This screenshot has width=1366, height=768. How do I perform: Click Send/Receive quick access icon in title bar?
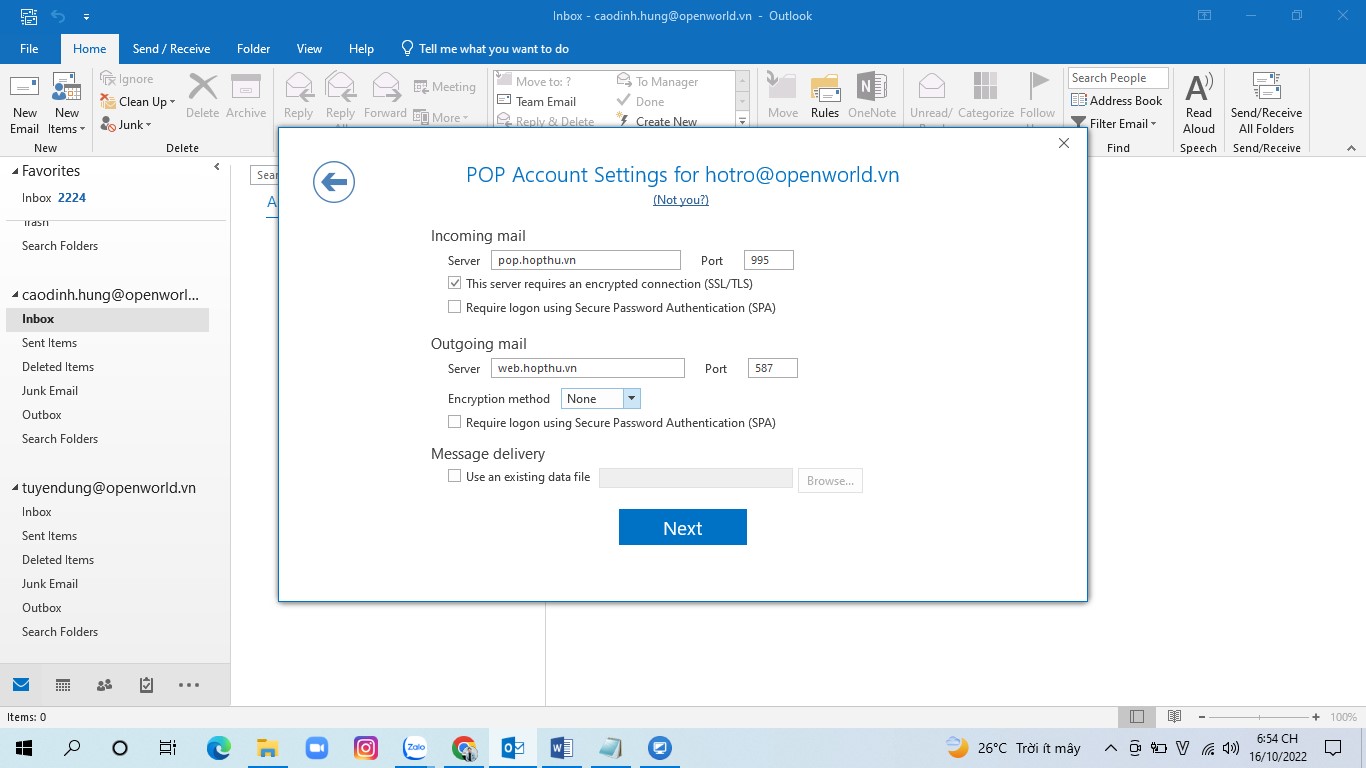(28, 16)
